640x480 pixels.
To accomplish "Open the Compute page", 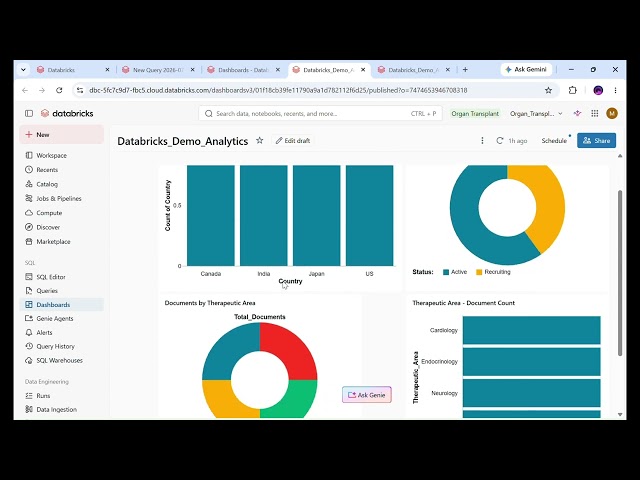I will click(49, 213).
